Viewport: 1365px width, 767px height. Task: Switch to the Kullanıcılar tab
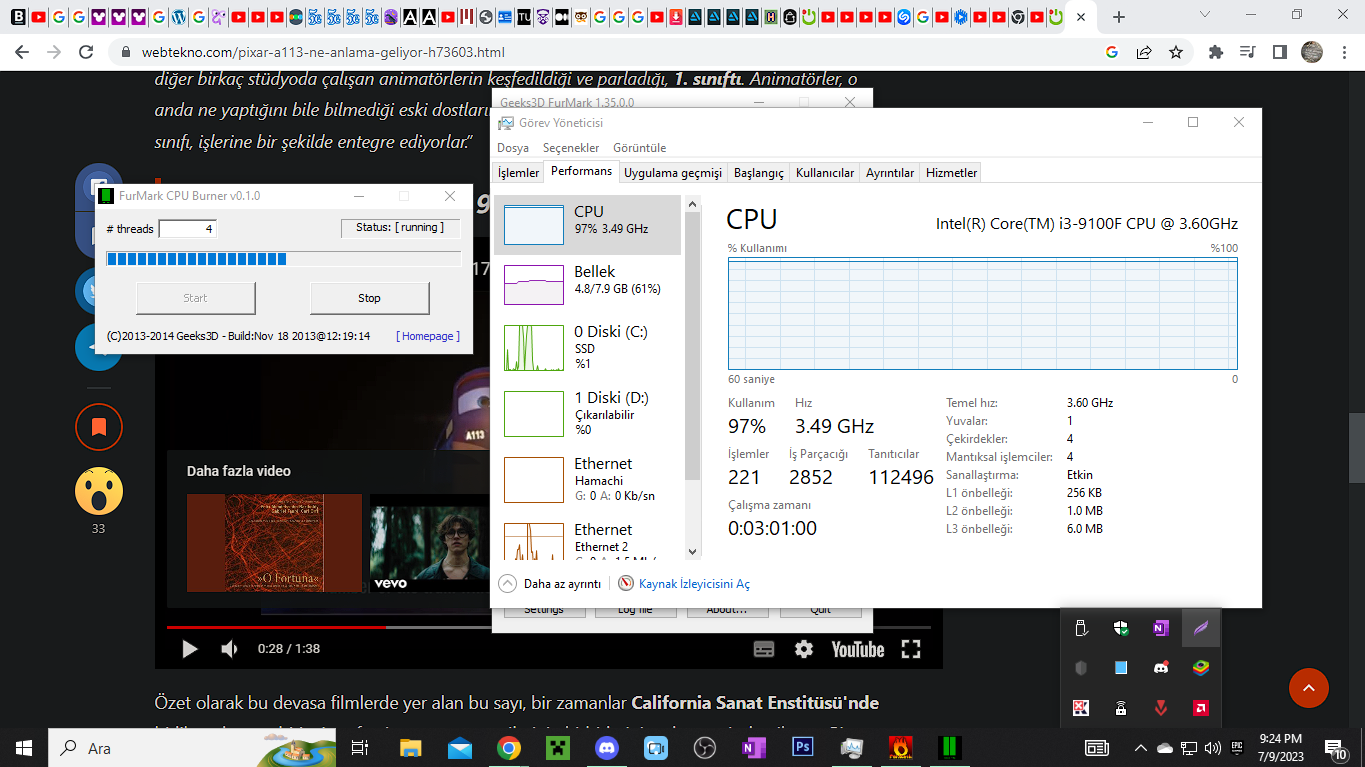pyautogui.click(x=825, y=173)
